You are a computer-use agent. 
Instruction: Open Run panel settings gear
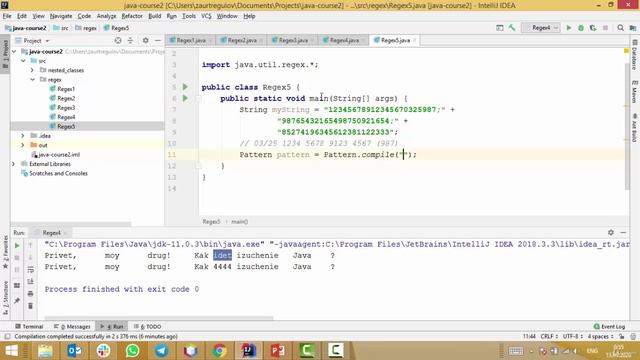(x=611, y=232)
